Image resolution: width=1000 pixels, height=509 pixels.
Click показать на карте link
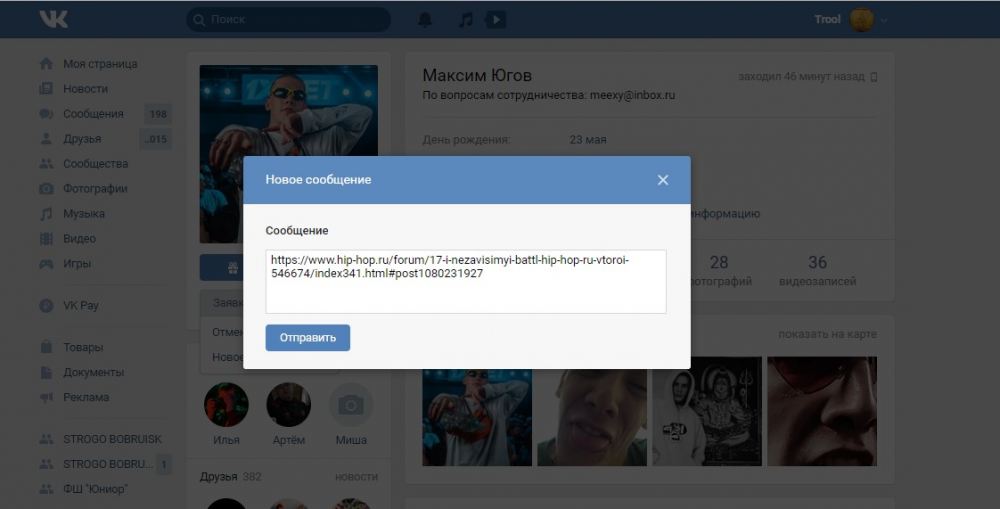(827, 334)
